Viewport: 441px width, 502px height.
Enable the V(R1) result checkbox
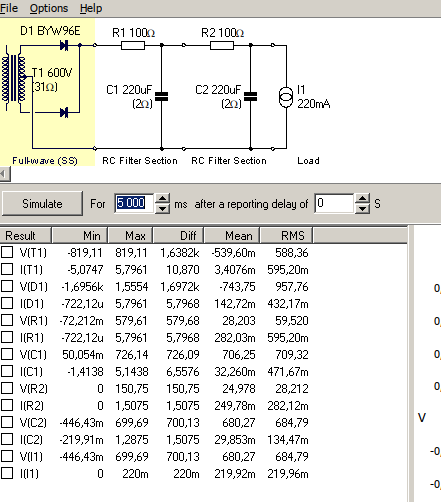[7, 320]
